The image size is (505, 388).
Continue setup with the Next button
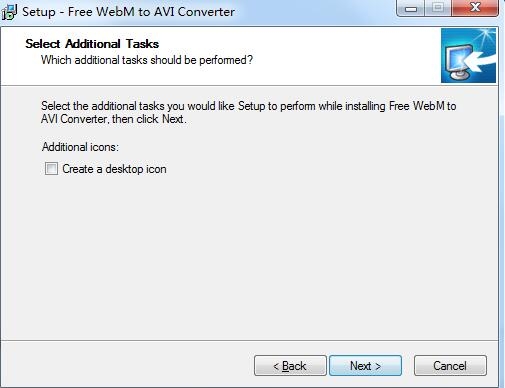pyautogui.click(x=365, y=366)
